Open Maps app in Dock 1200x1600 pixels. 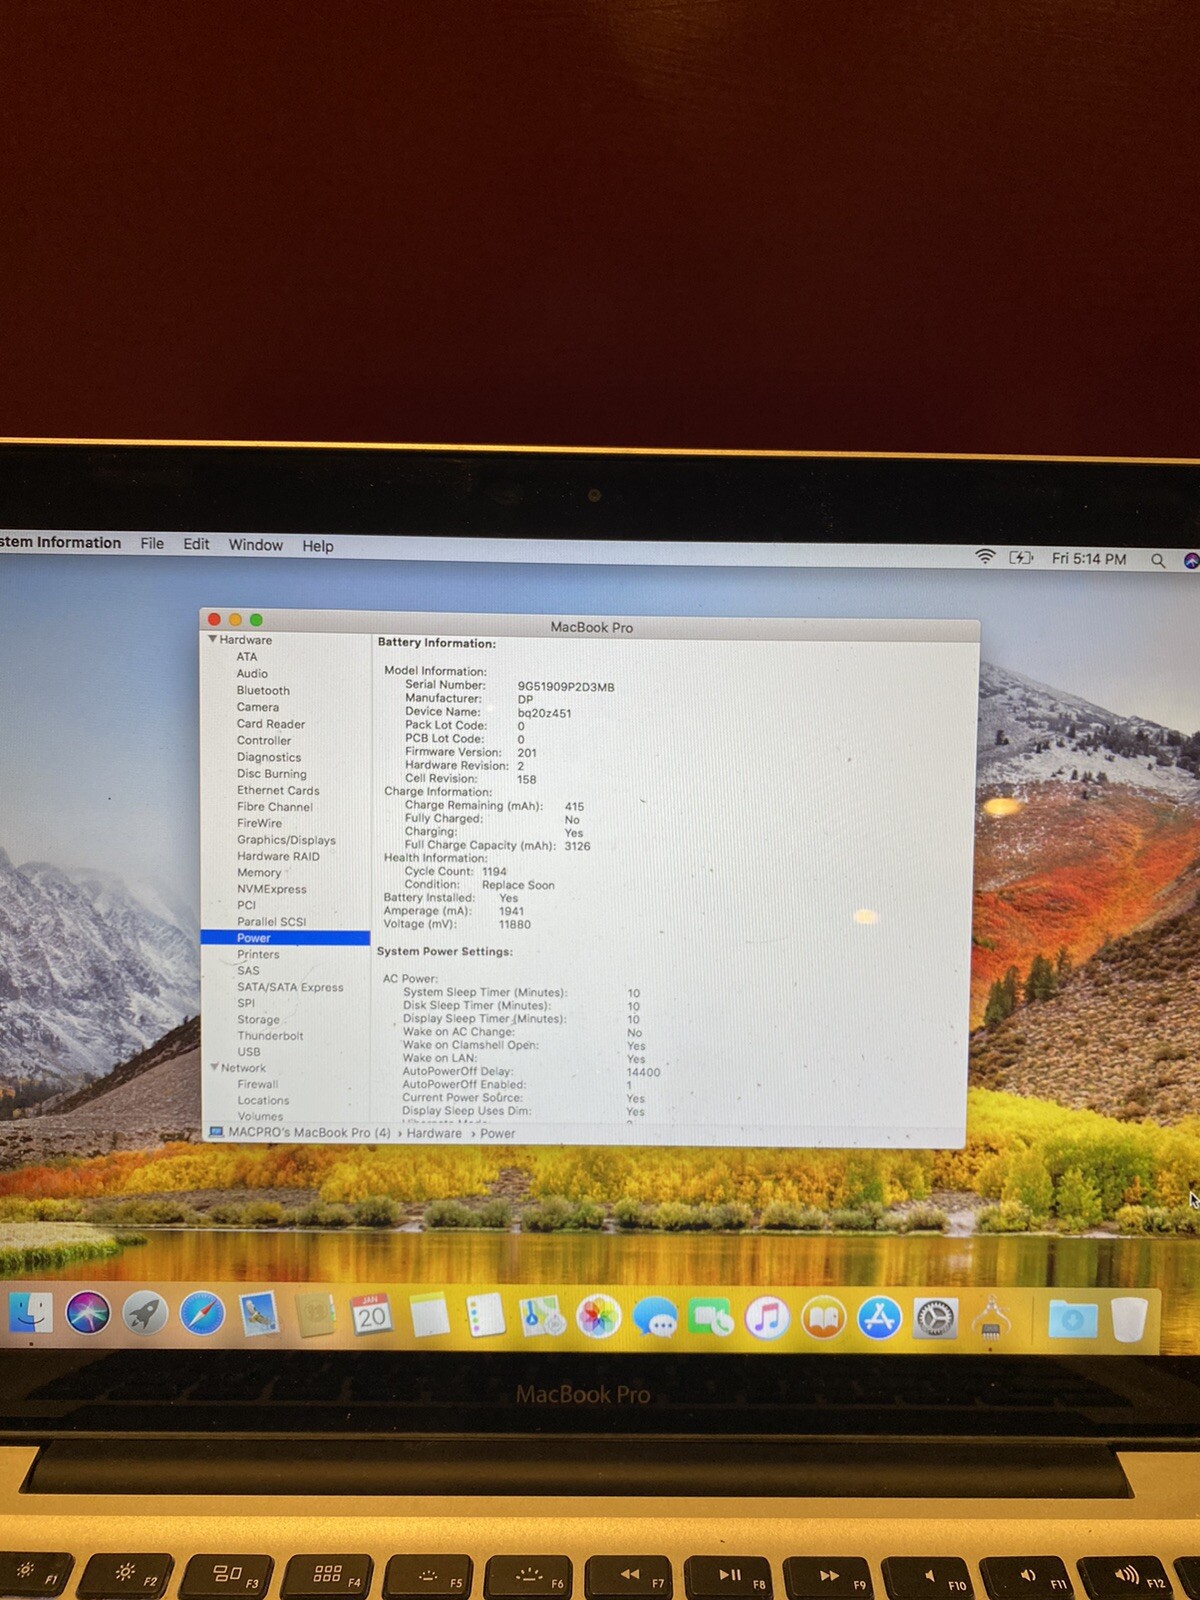(x=542, y=1317)
